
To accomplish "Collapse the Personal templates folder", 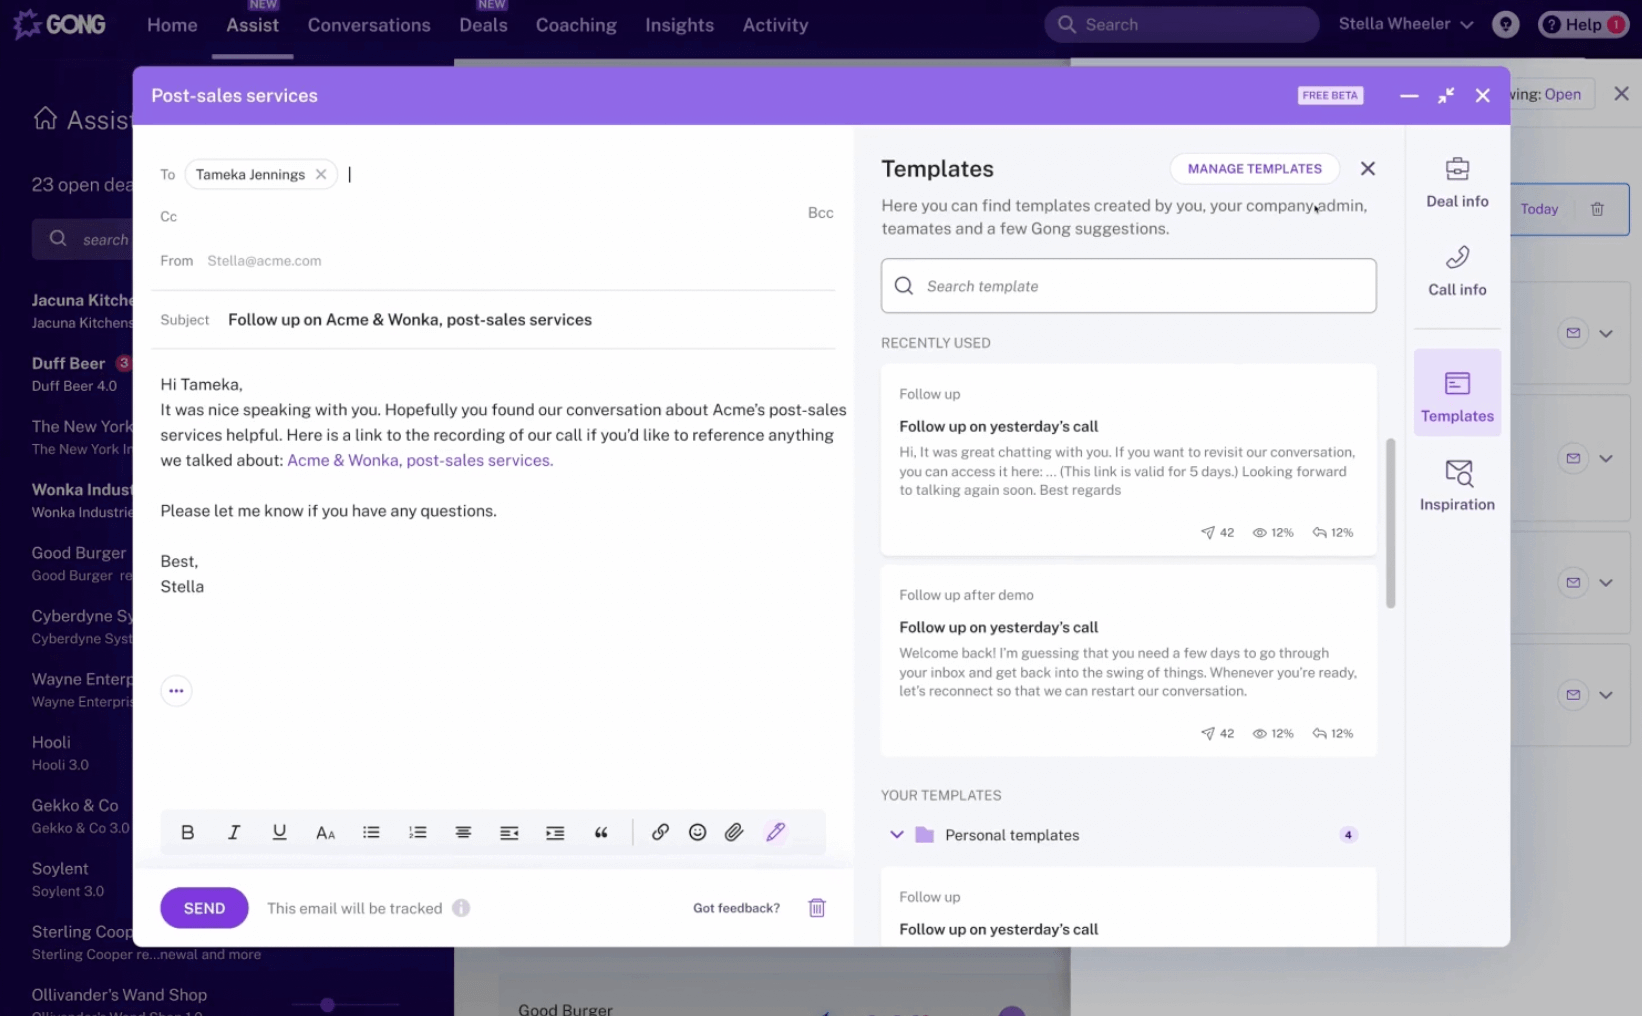I will [x=897, y=834].
